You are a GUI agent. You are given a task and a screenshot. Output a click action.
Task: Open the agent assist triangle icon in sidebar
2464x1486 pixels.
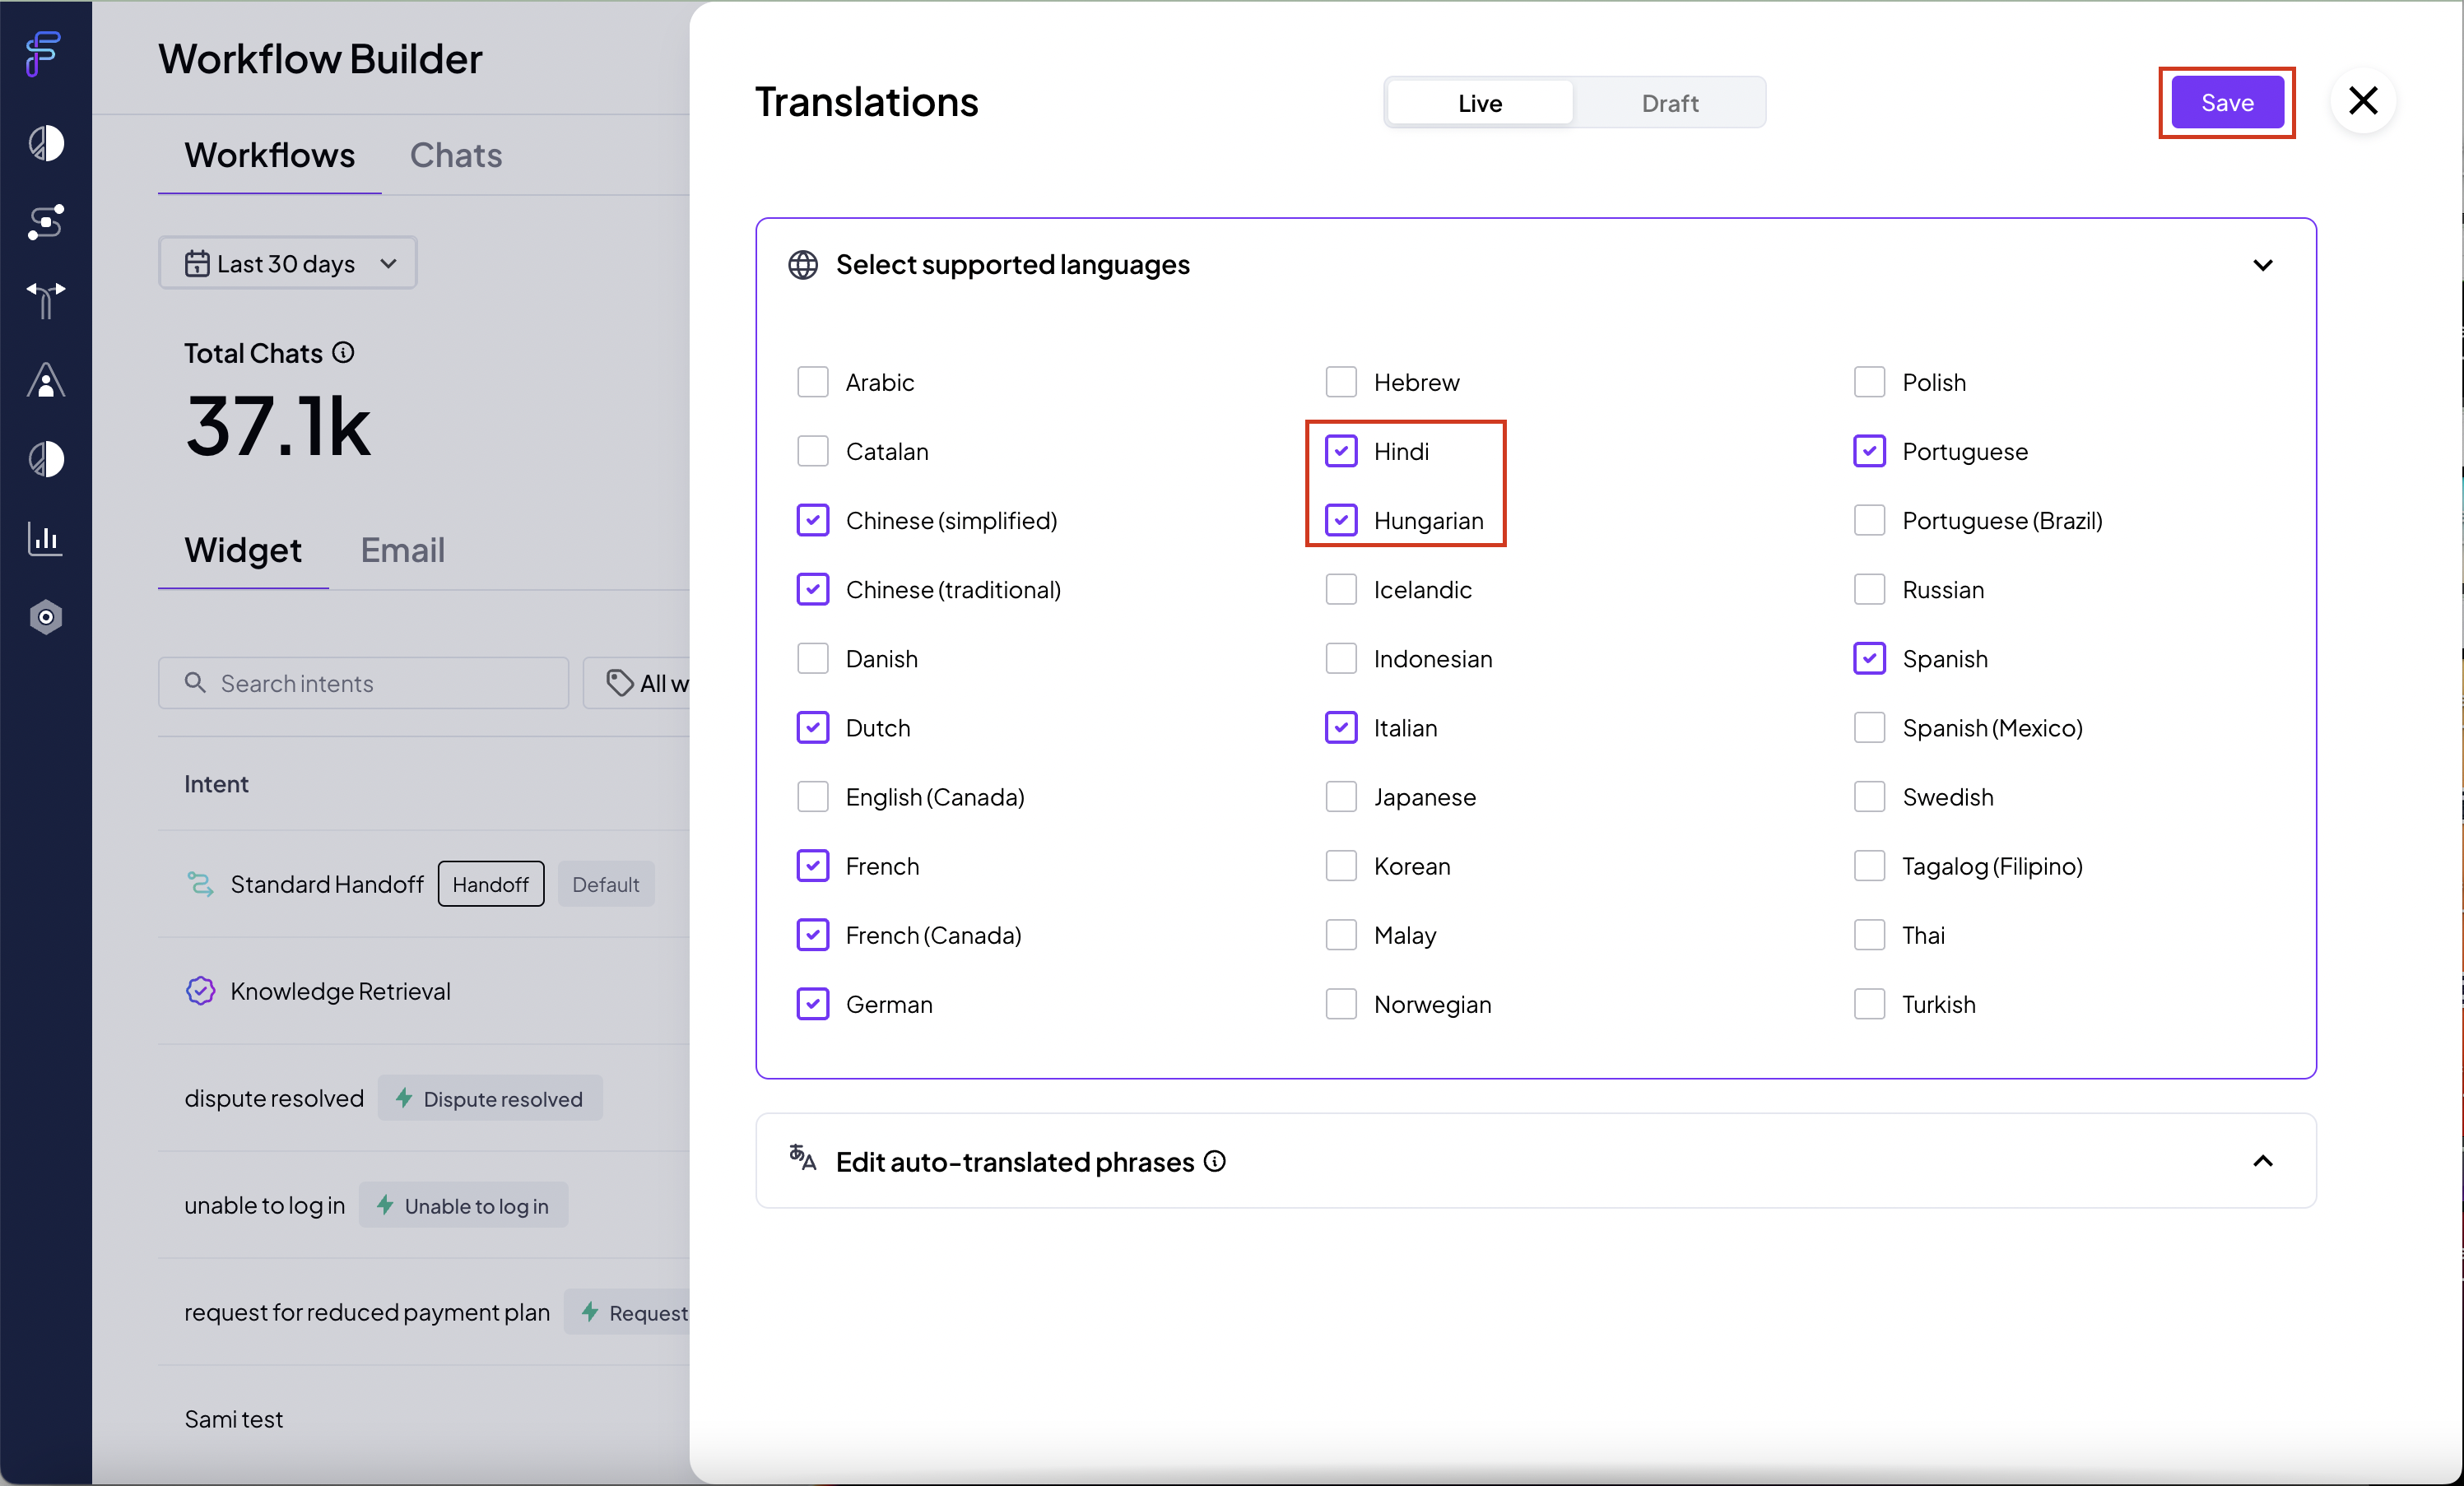coord(46,380)
